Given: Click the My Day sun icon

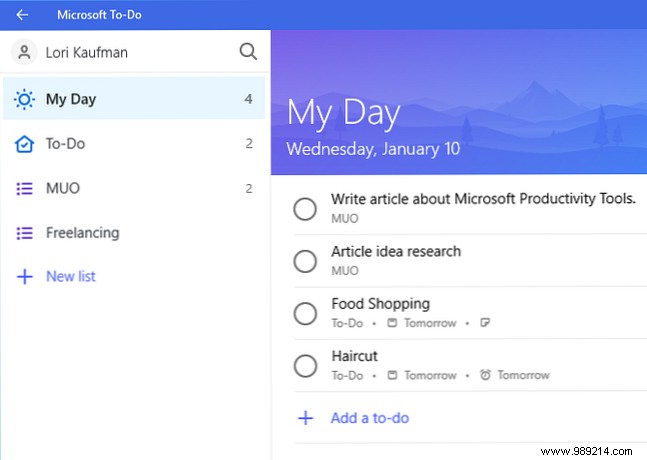Looking at the screenshot, I should click(x=24, y=99).
